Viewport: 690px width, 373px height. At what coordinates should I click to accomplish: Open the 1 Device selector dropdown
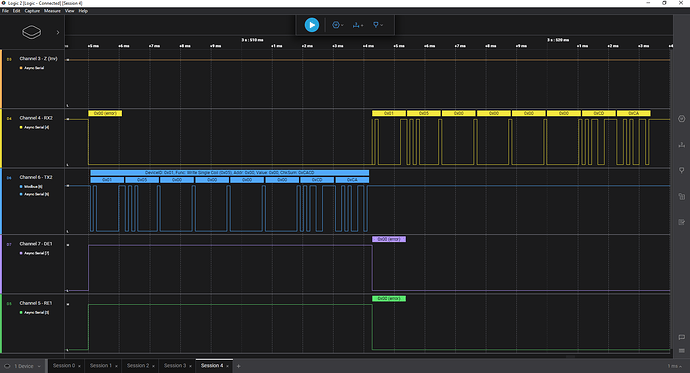[23, 366]
